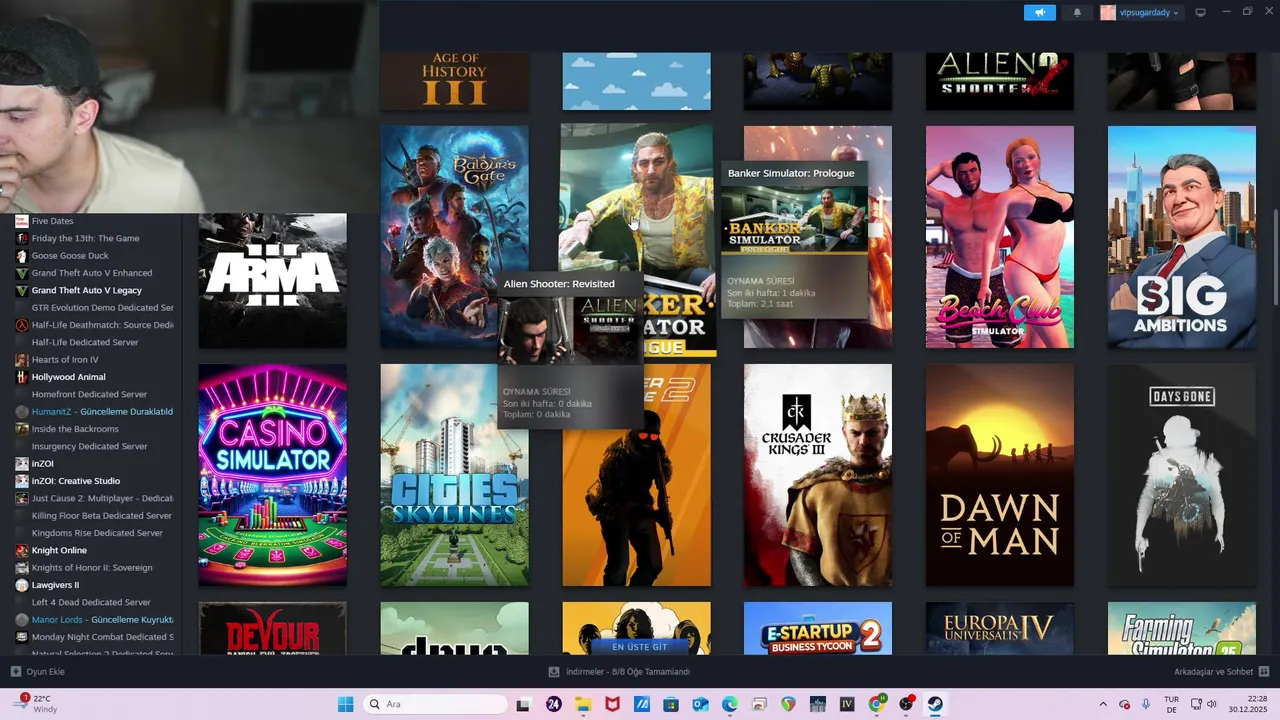Screen dimensions: 1280x720
Task: Open the Windows Start menu
Action: (346, 704)
